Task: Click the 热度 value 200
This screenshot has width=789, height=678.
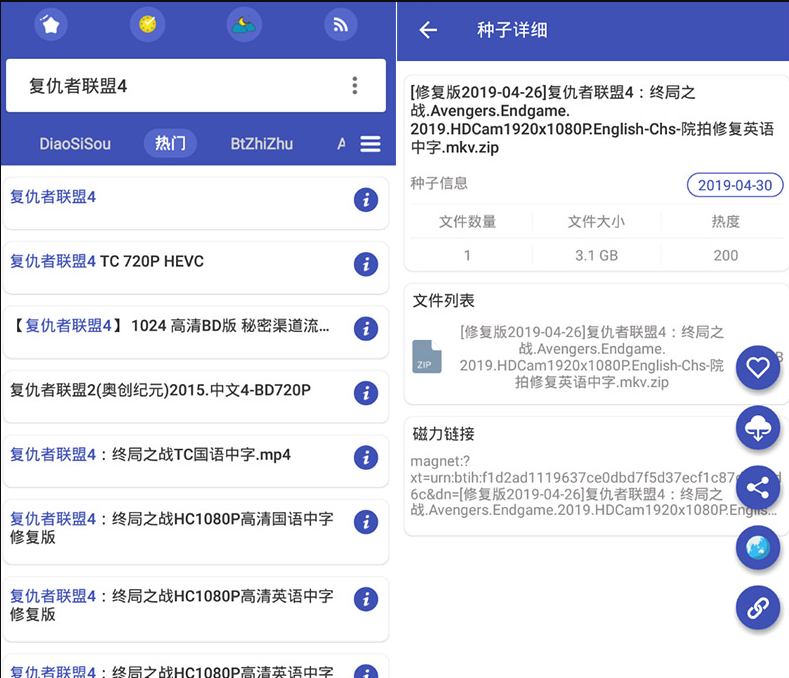Action: click(x=726, y=255)
